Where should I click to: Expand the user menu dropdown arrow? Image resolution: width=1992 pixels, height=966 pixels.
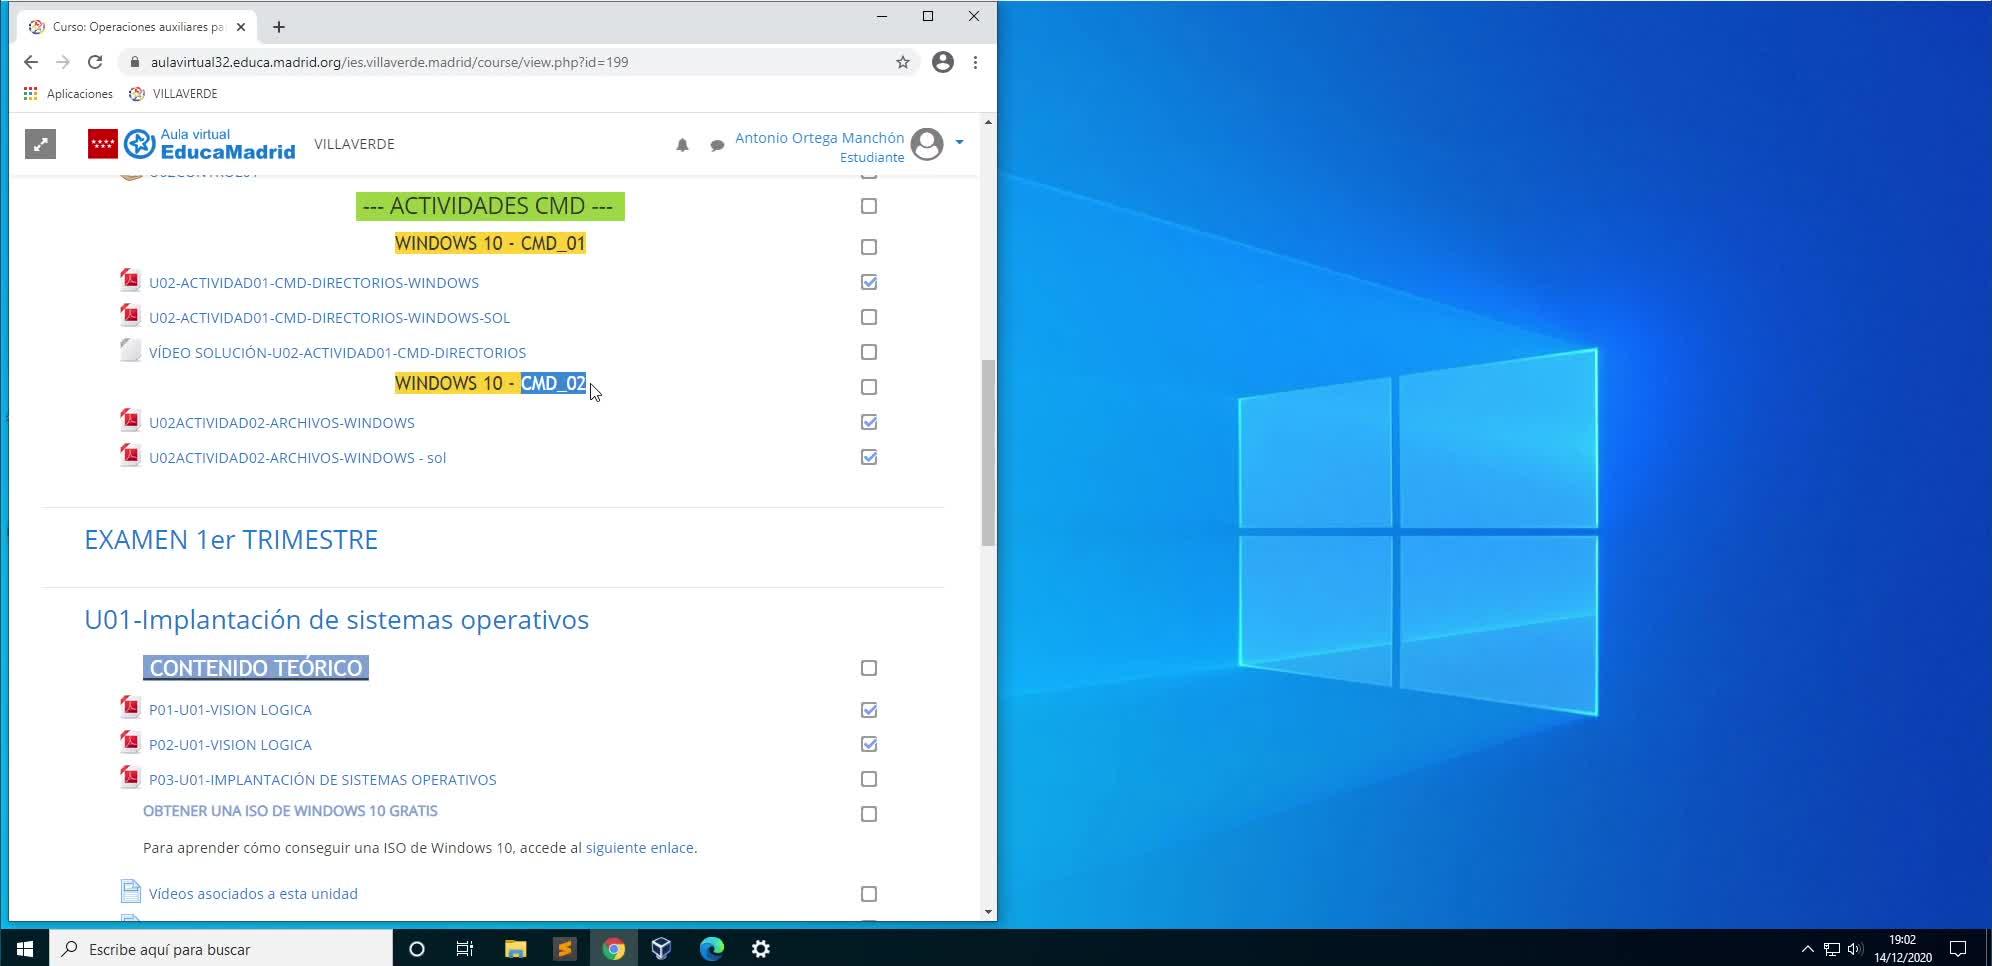point(959,142)
